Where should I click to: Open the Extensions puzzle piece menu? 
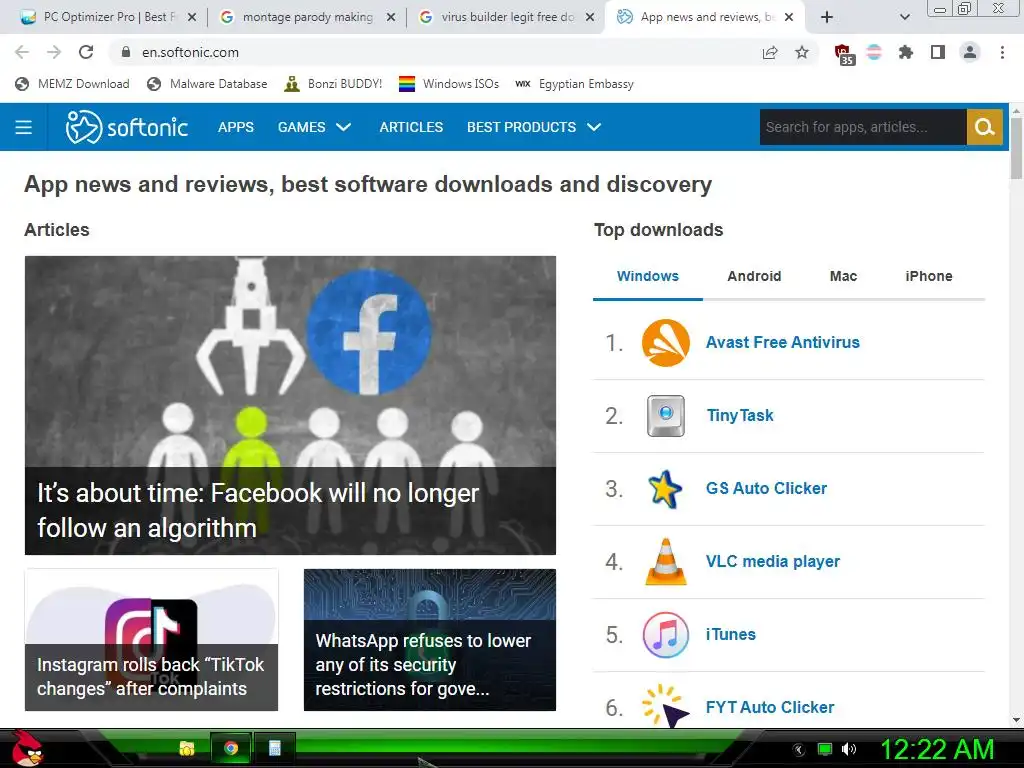click(906, 52)
